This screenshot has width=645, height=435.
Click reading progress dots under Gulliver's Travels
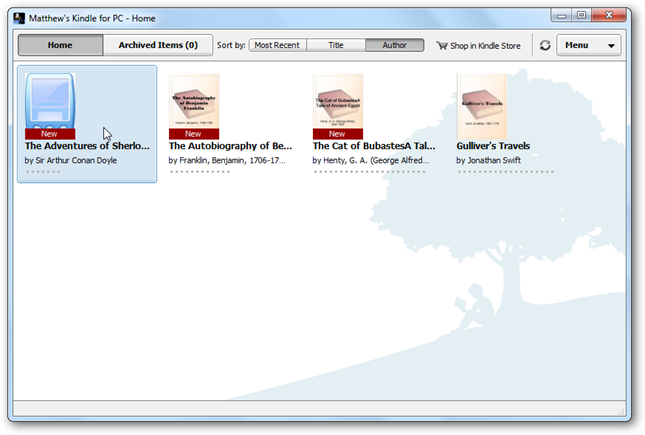(x=506, y=172)
